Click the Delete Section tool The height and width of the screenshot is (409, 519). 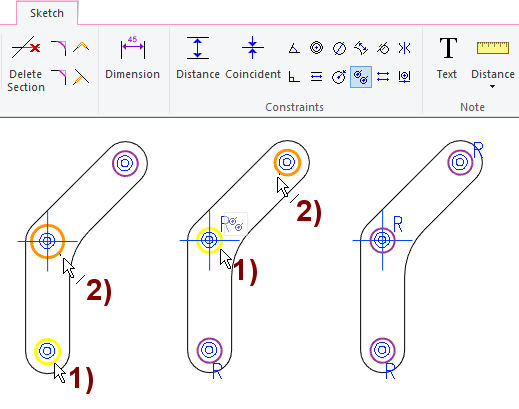(x=26, y=64)
